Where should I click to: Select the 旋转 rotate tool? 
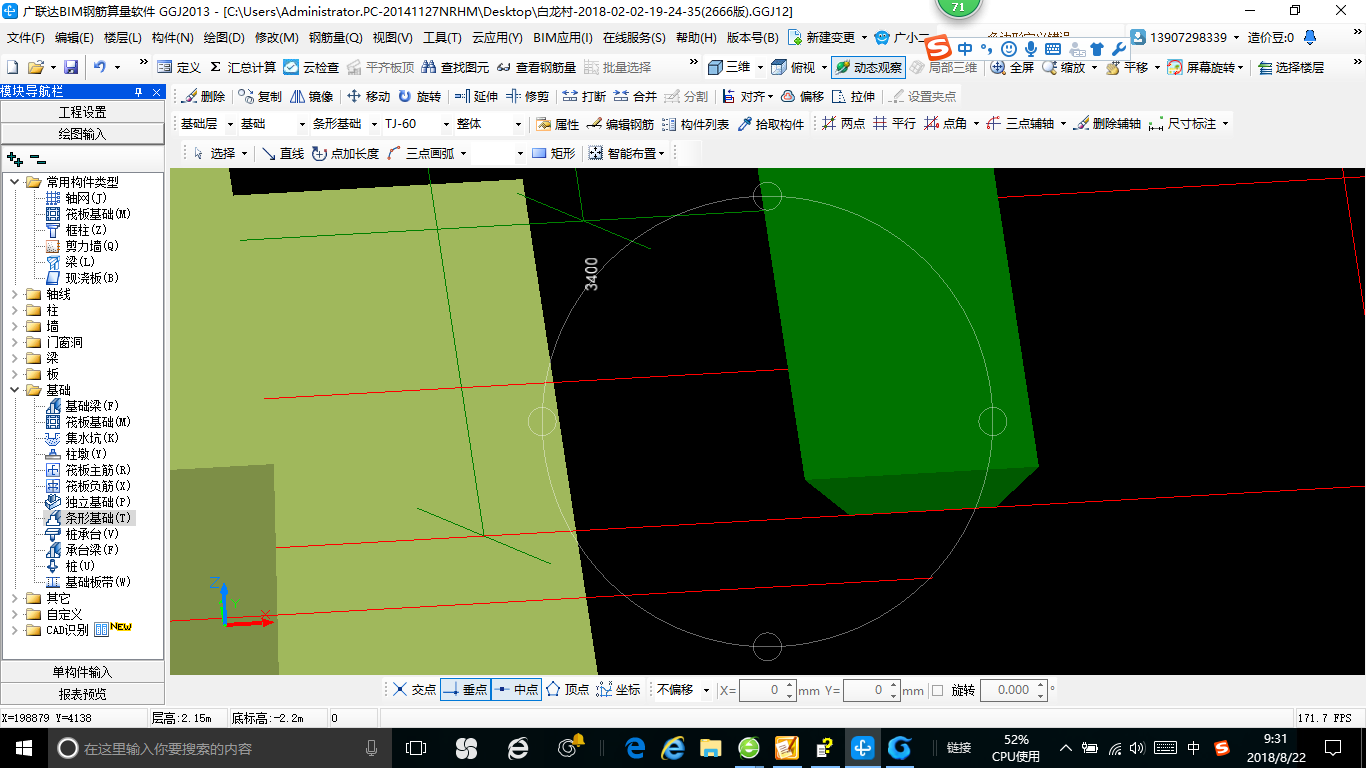click(x=419, y=96)
